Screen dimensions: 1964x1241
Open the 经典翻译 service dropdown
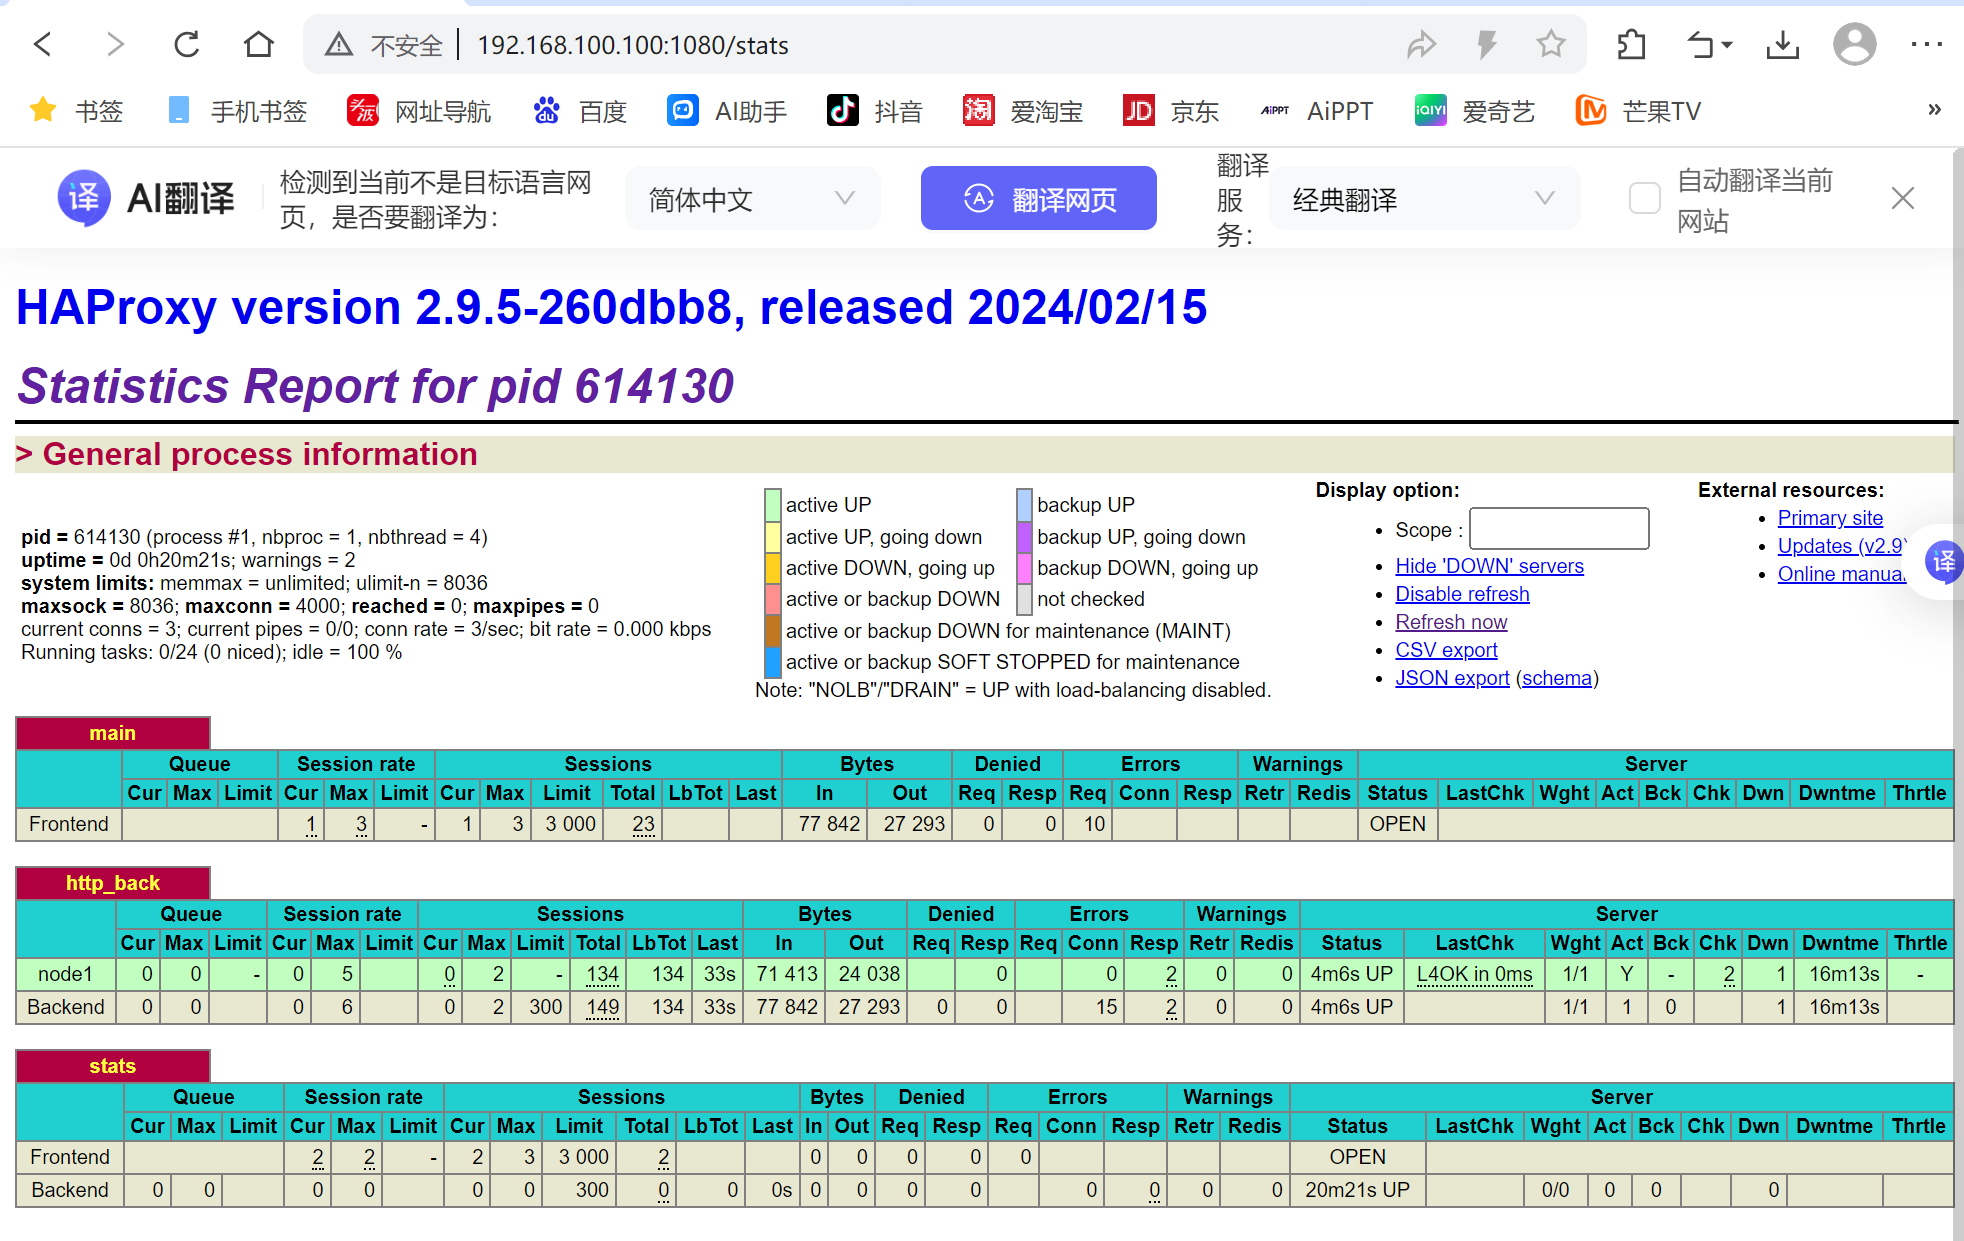coord(1424,198)
